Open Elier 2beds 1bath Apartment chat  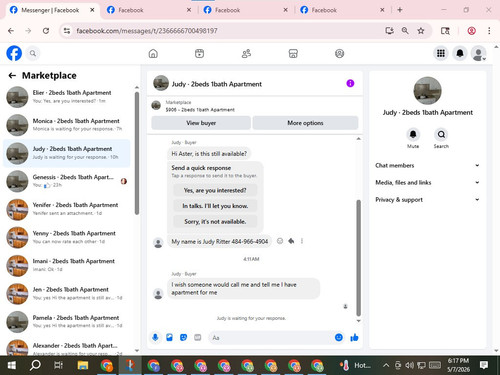pyautogui.click(x=67, y=97)
